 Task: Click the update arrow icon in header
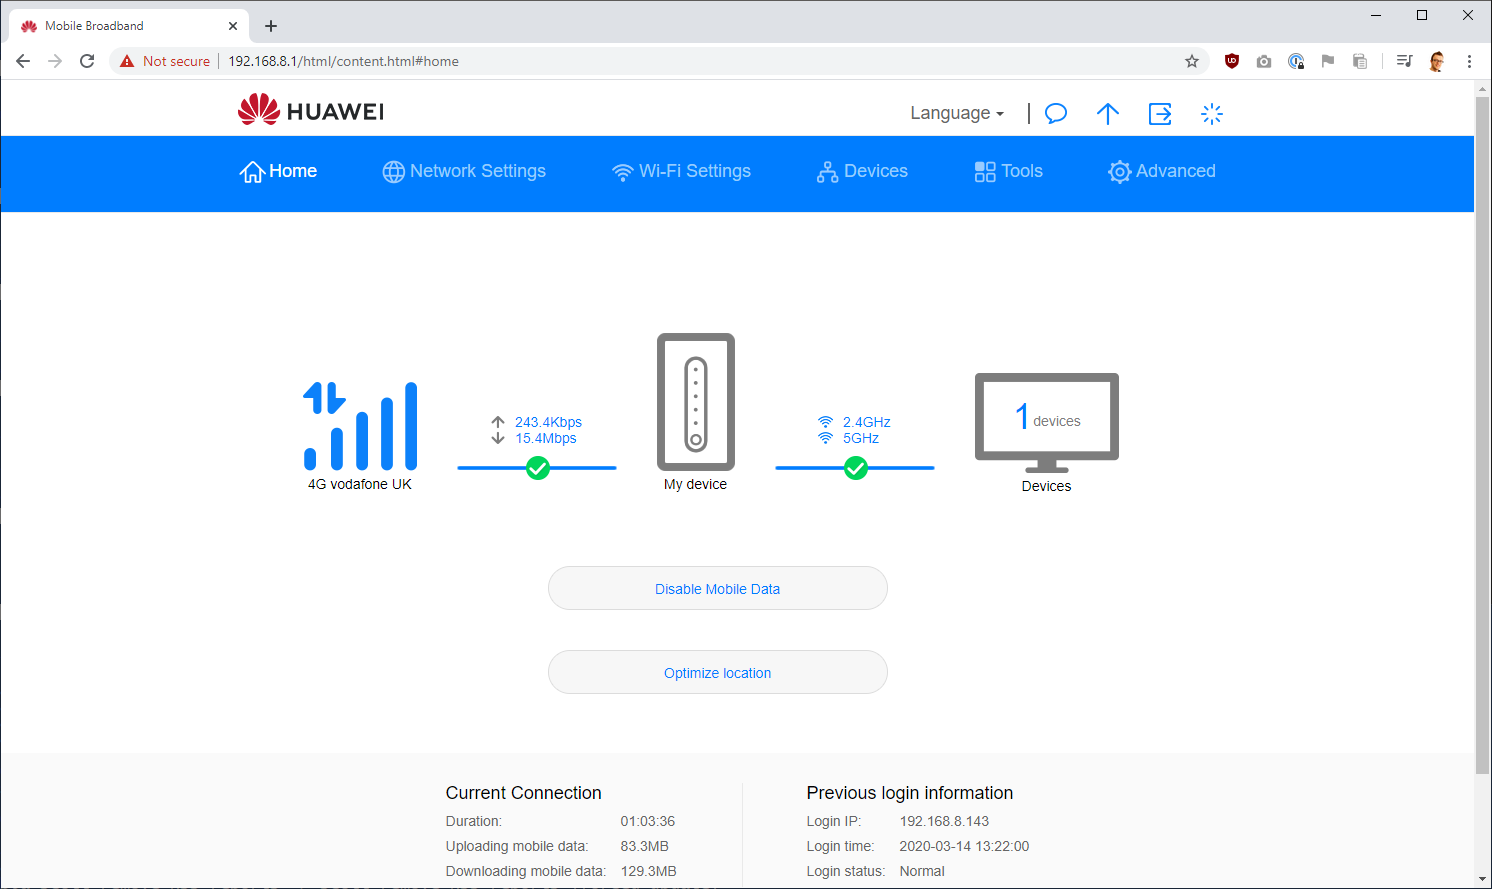1107,114
